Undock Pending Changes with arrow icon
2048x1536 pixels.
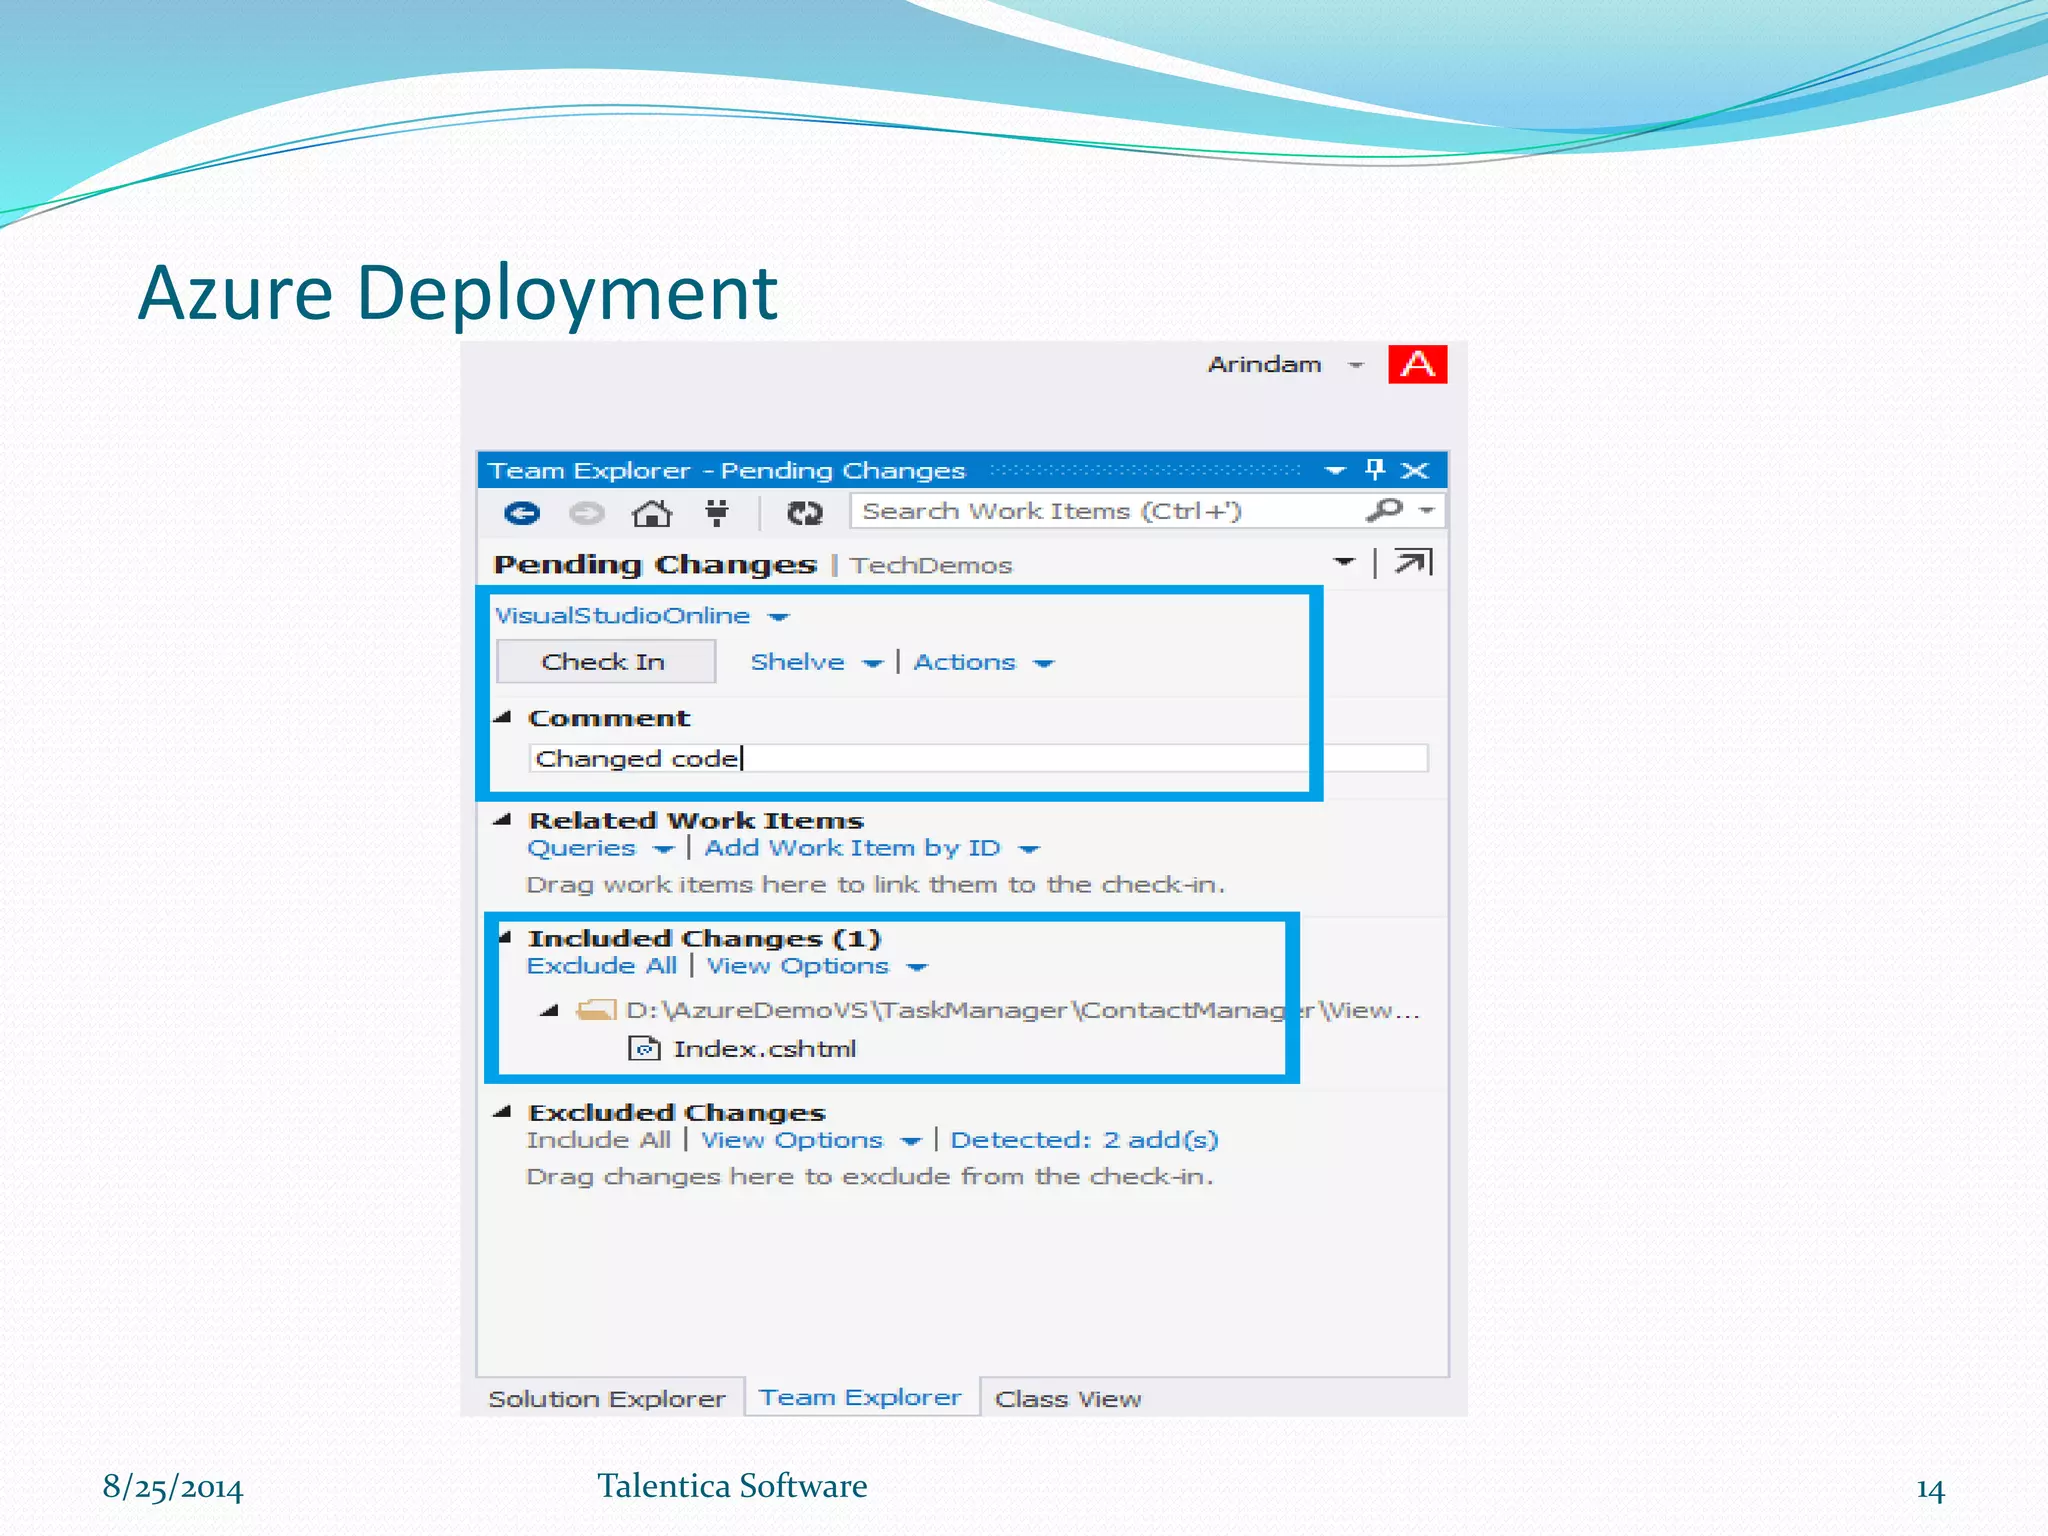coord(1414,563)
